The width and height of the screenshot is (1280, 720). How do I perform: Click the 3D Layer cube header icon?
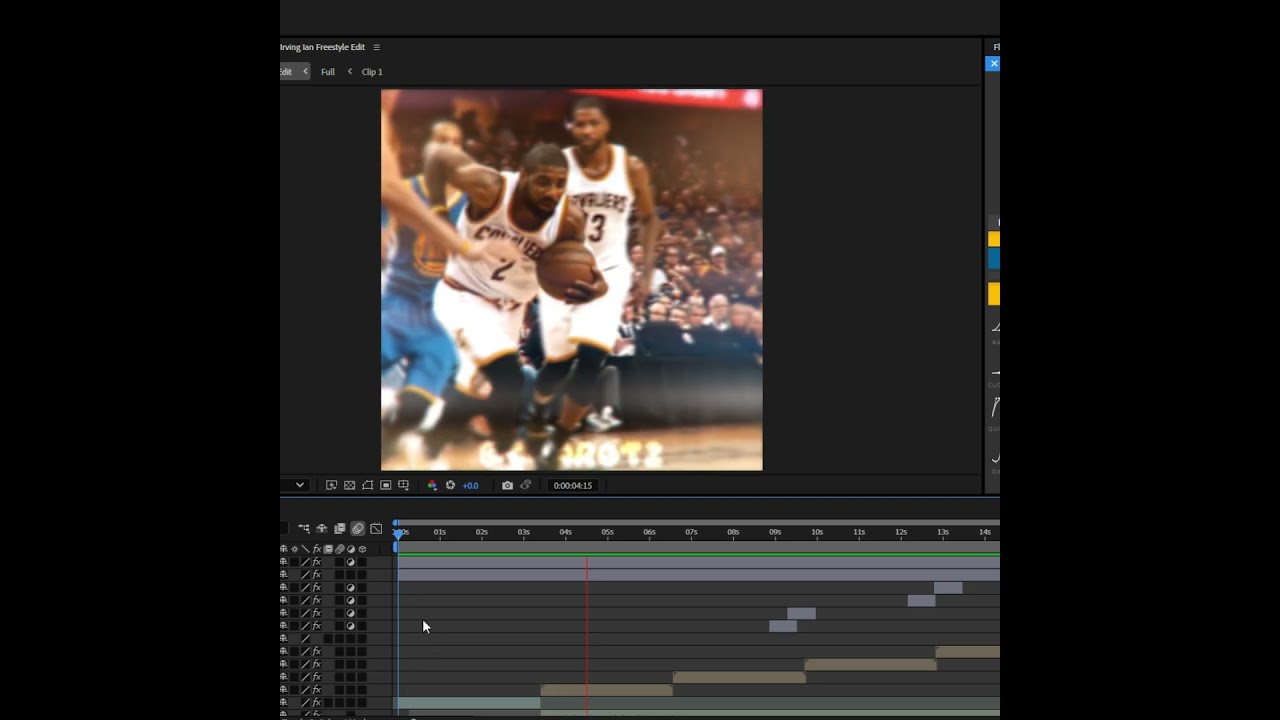[x=362, y=549]
